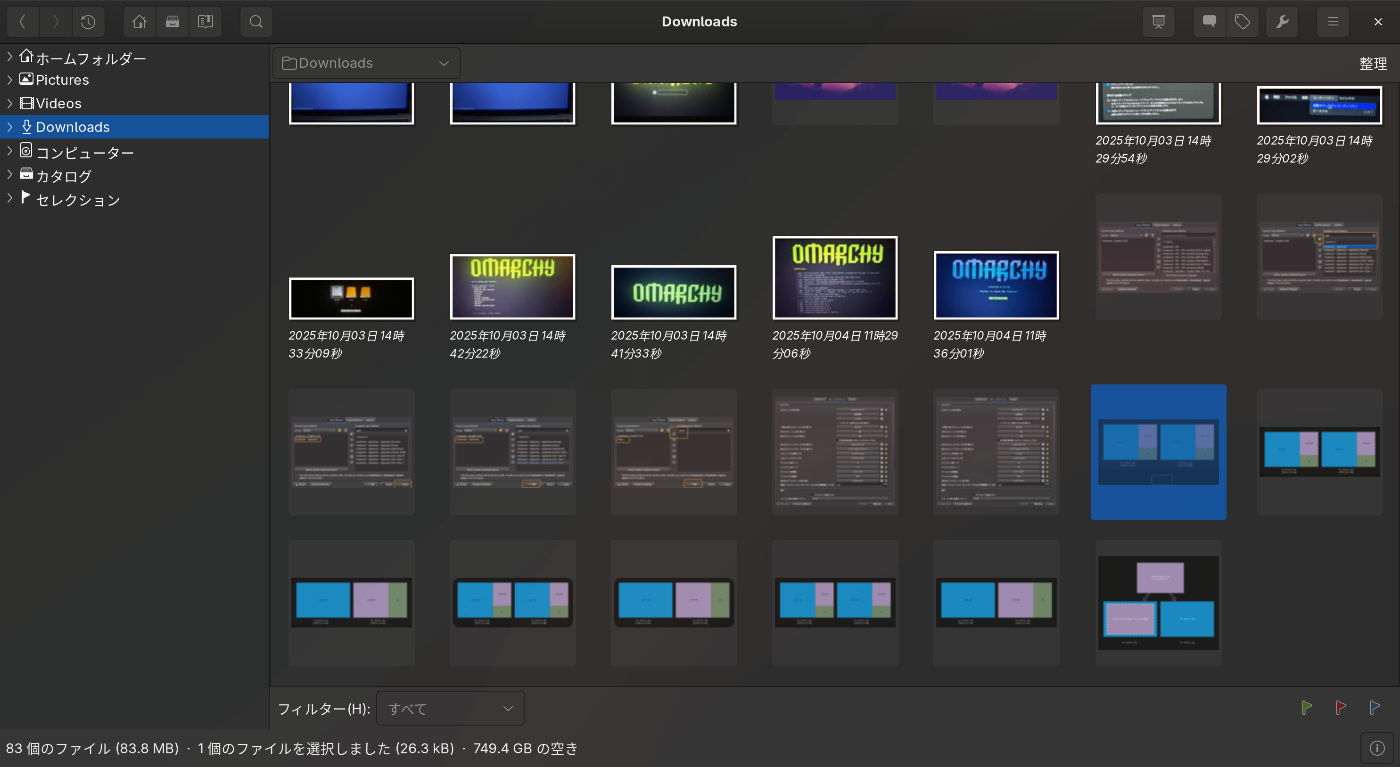Select the blue OMARCHY thumbnail dated 11時36分01秒
Image resolution: width=1400 pixels, height=767 pixels.
(996, 285)
